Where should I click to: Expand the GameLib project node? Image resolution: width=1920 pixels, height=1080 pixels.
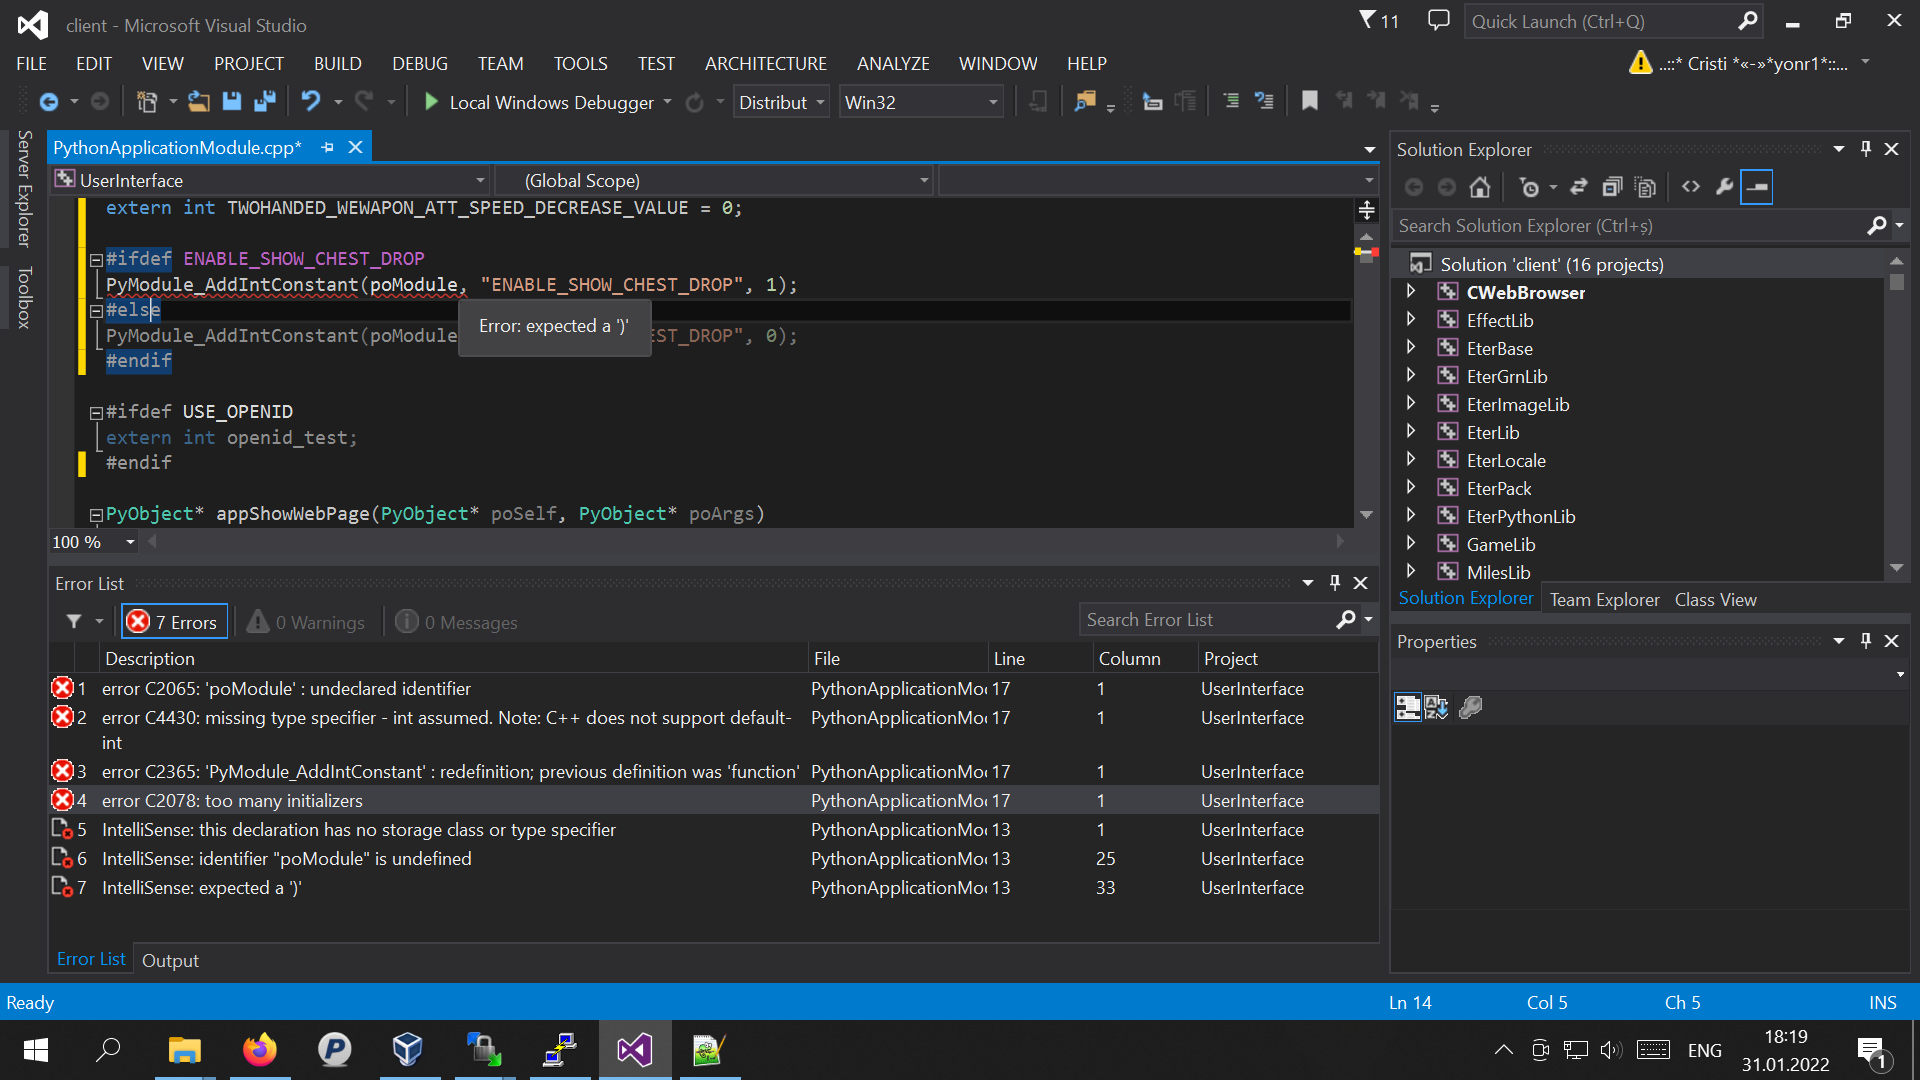[1411, 543]
